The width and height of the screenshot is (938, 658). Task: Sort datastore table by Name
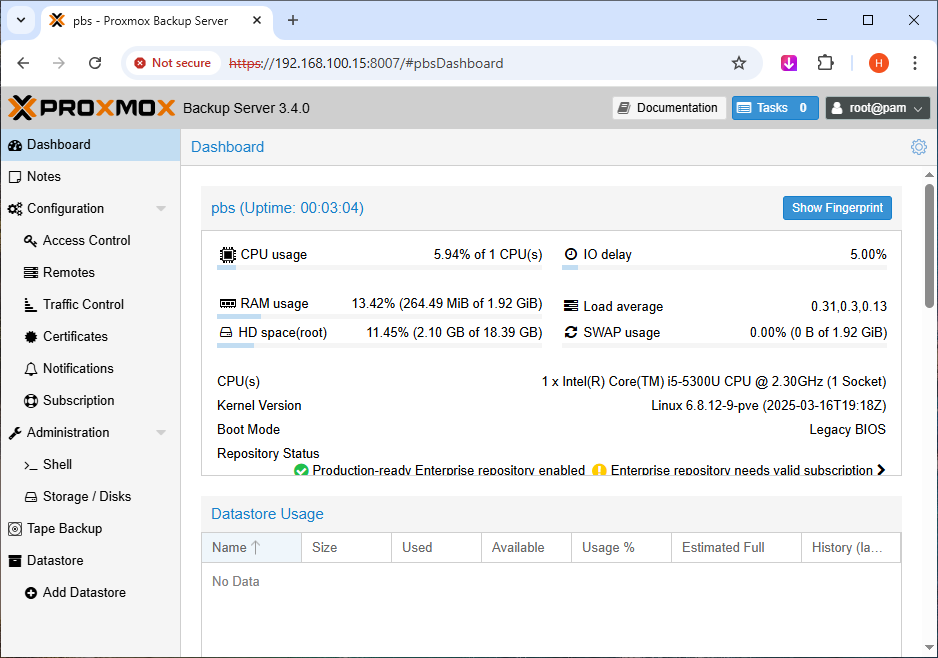click(x=251, y=547)
